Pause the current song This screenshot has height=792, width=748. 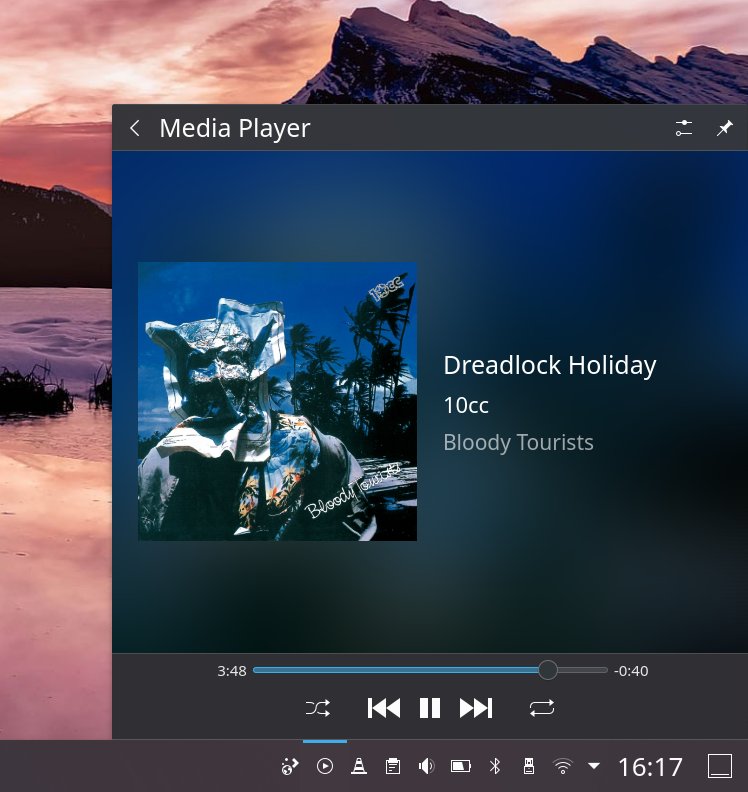click(x=430, y=708)
